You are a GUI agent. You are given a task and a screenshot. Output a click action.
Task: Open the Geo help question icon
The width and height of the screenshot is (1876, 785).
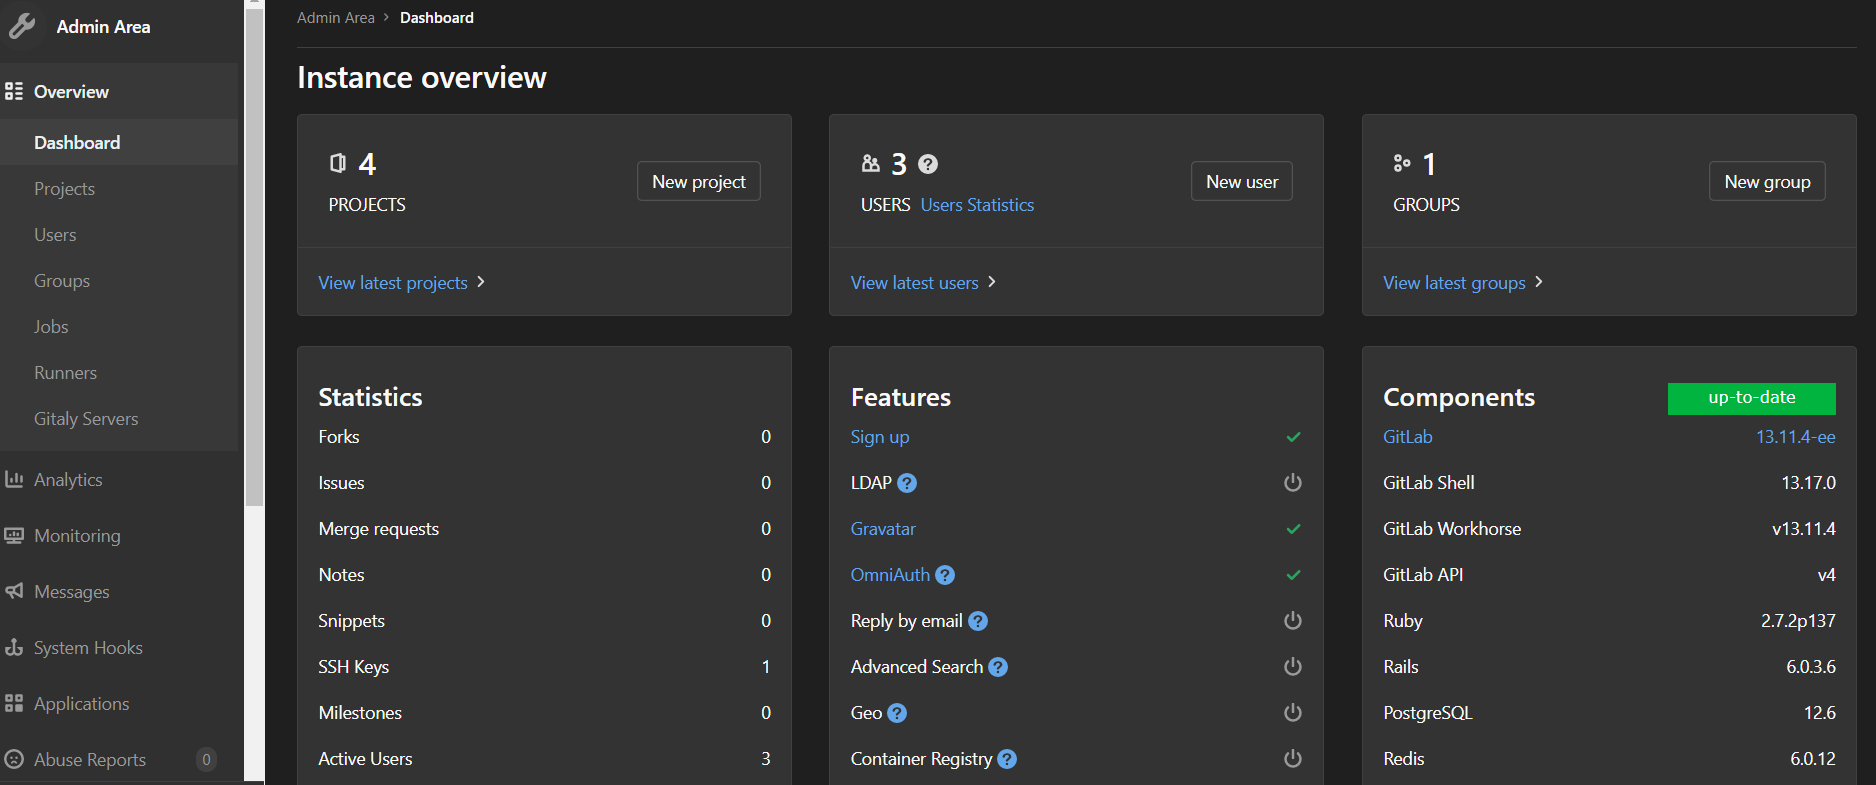[x=897, y=713]
